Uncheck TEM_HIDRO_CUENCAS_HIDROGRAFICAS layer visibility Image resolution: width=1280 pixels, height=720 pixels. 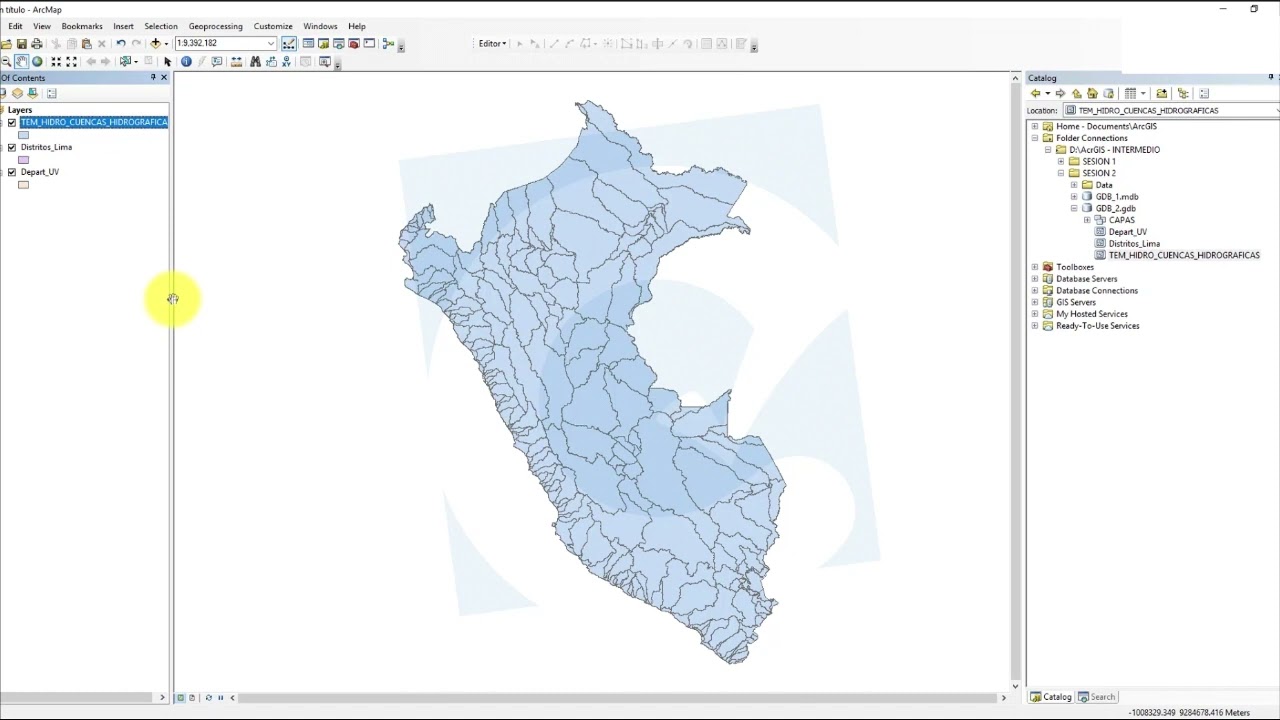click(12, 122)
